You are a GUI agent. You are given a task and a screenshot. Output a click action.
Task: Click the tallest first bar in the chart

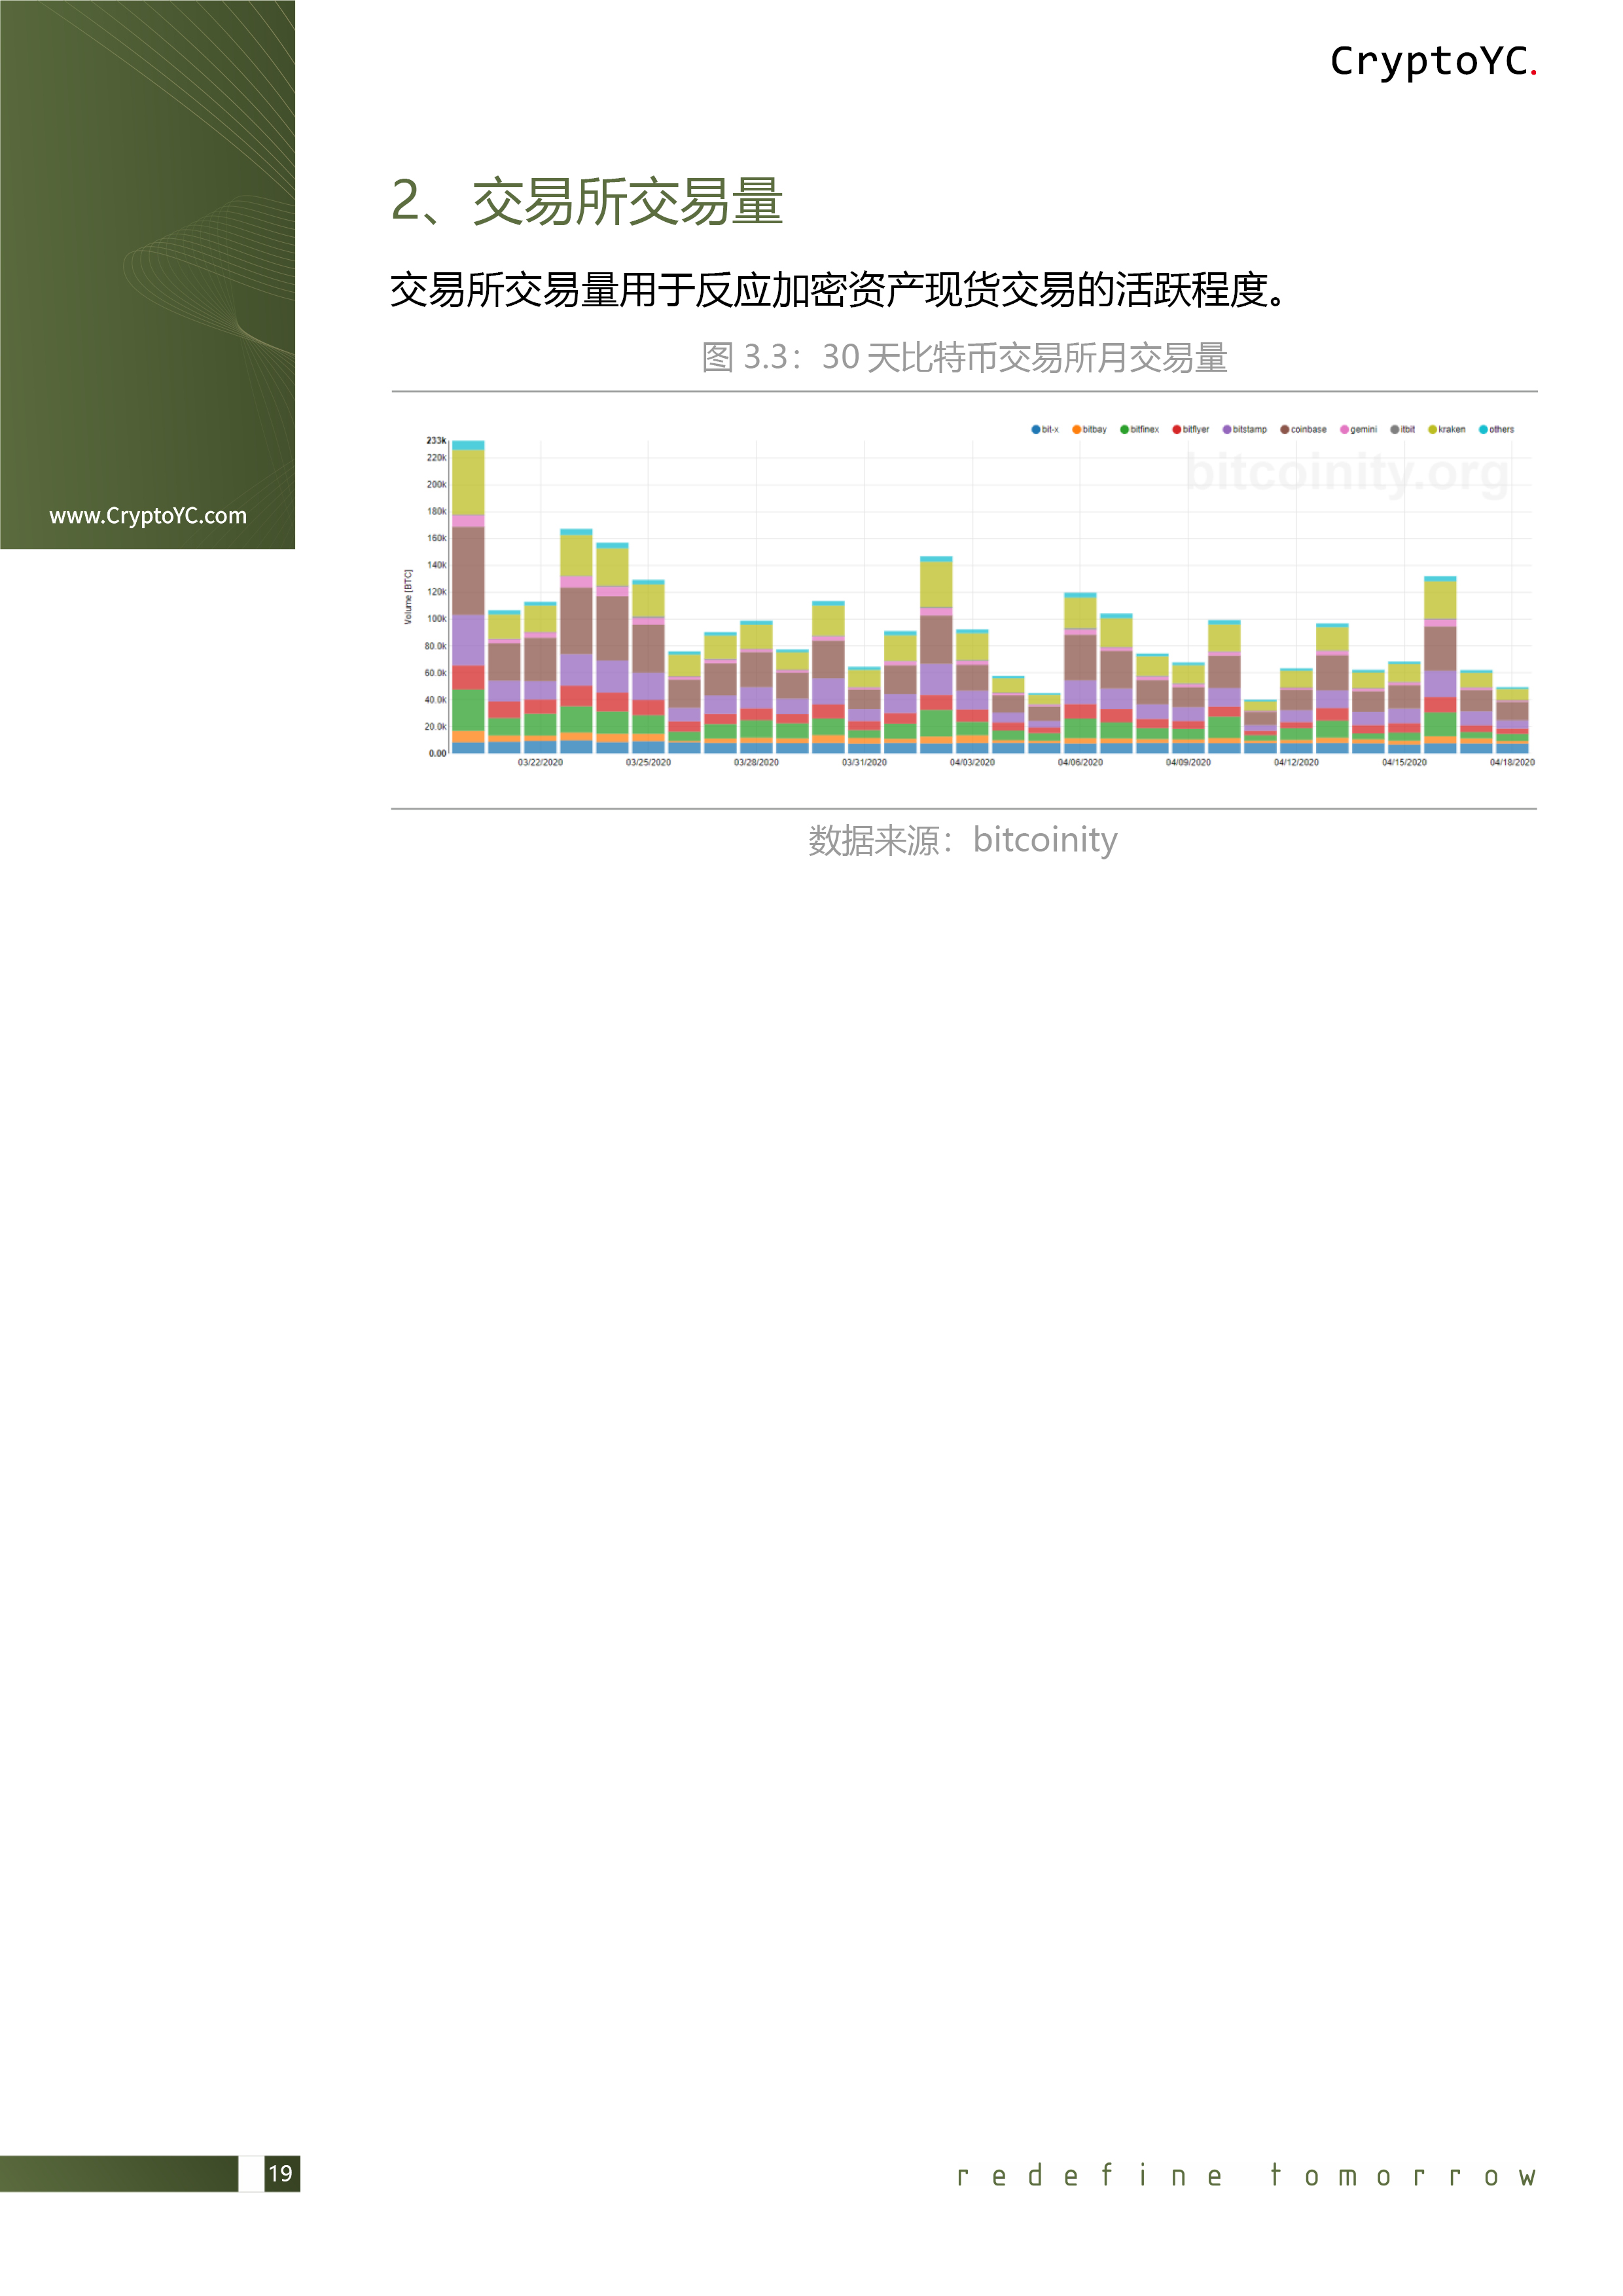pos(468,597)
